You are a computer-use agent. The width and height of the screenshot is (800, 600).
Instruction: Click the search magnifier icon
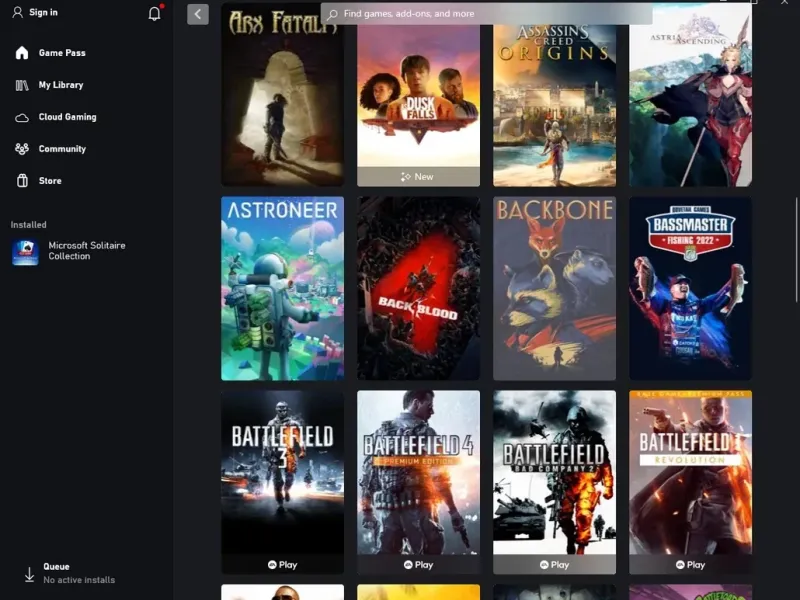click(333, 14)
